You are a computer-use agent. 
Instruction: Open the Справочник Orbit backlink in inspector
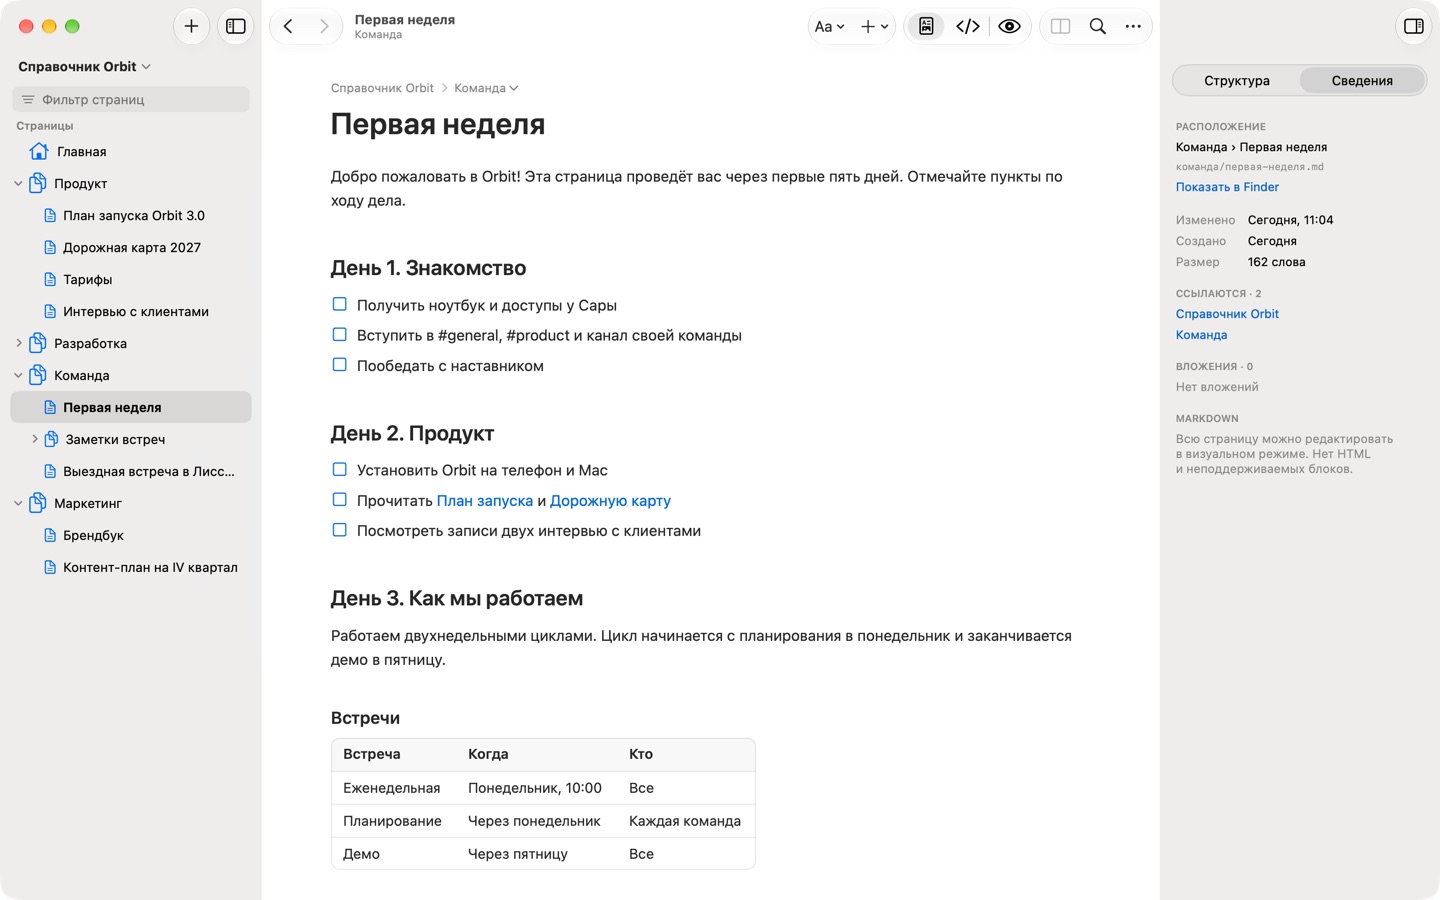[x=1227, y=314]
